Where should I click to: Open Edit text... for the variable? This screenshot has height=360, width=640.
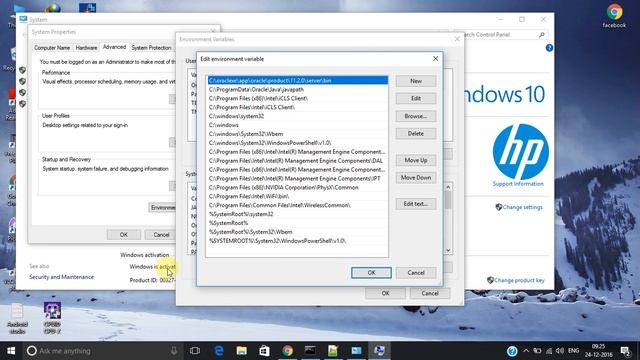pos(416,204)
